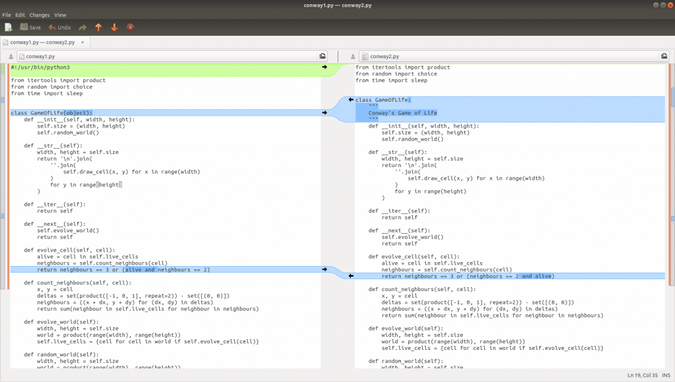Click the Save toolbar button
Viewport: 675px width, 382px height.
coord(31,28)
